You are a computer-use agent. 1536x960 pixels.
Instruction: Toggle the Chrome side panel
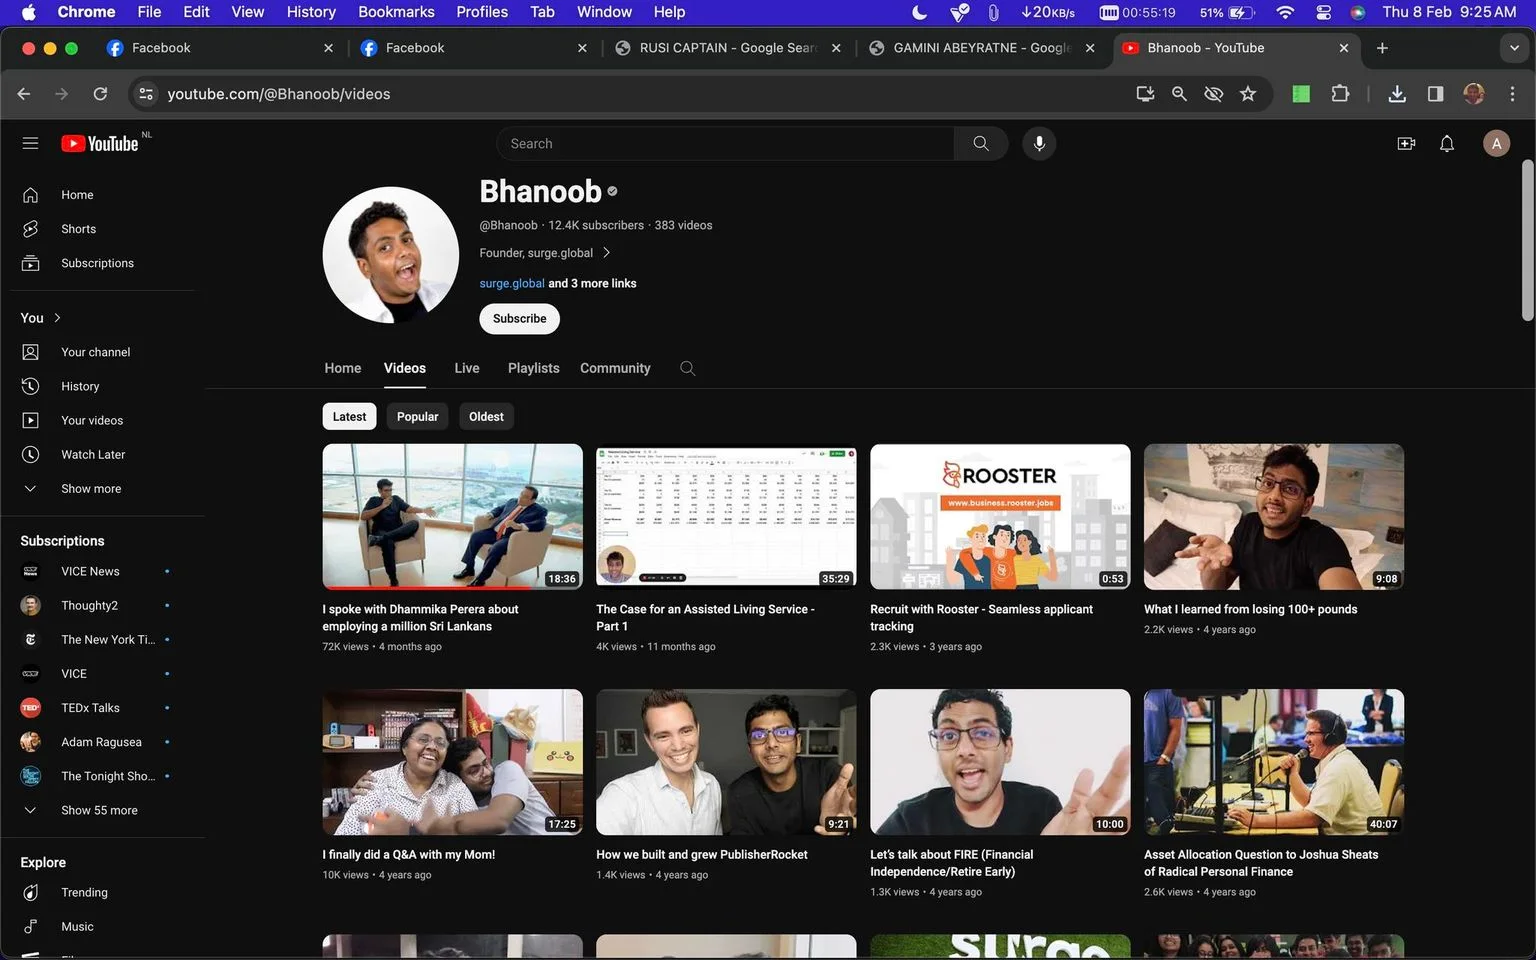coord(1435,93)
